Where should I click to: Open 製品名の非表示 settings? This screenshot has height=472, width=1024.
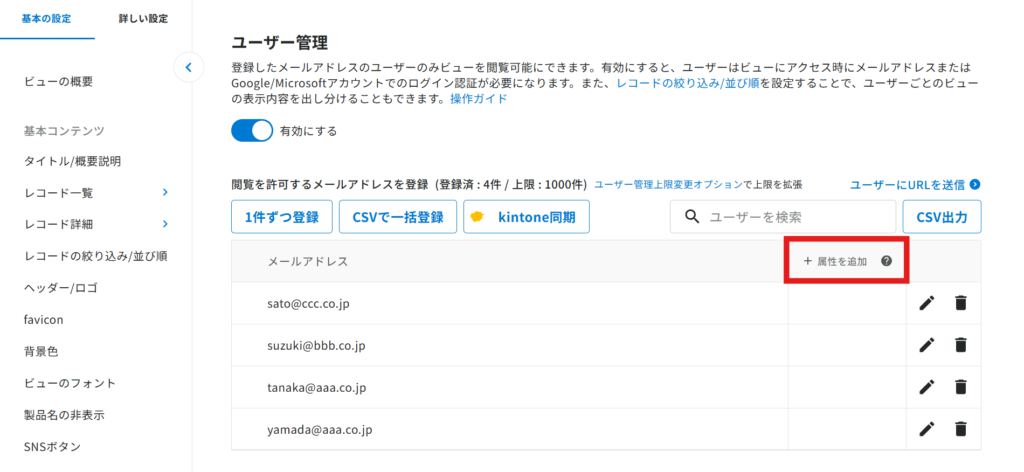pos(64,415)
